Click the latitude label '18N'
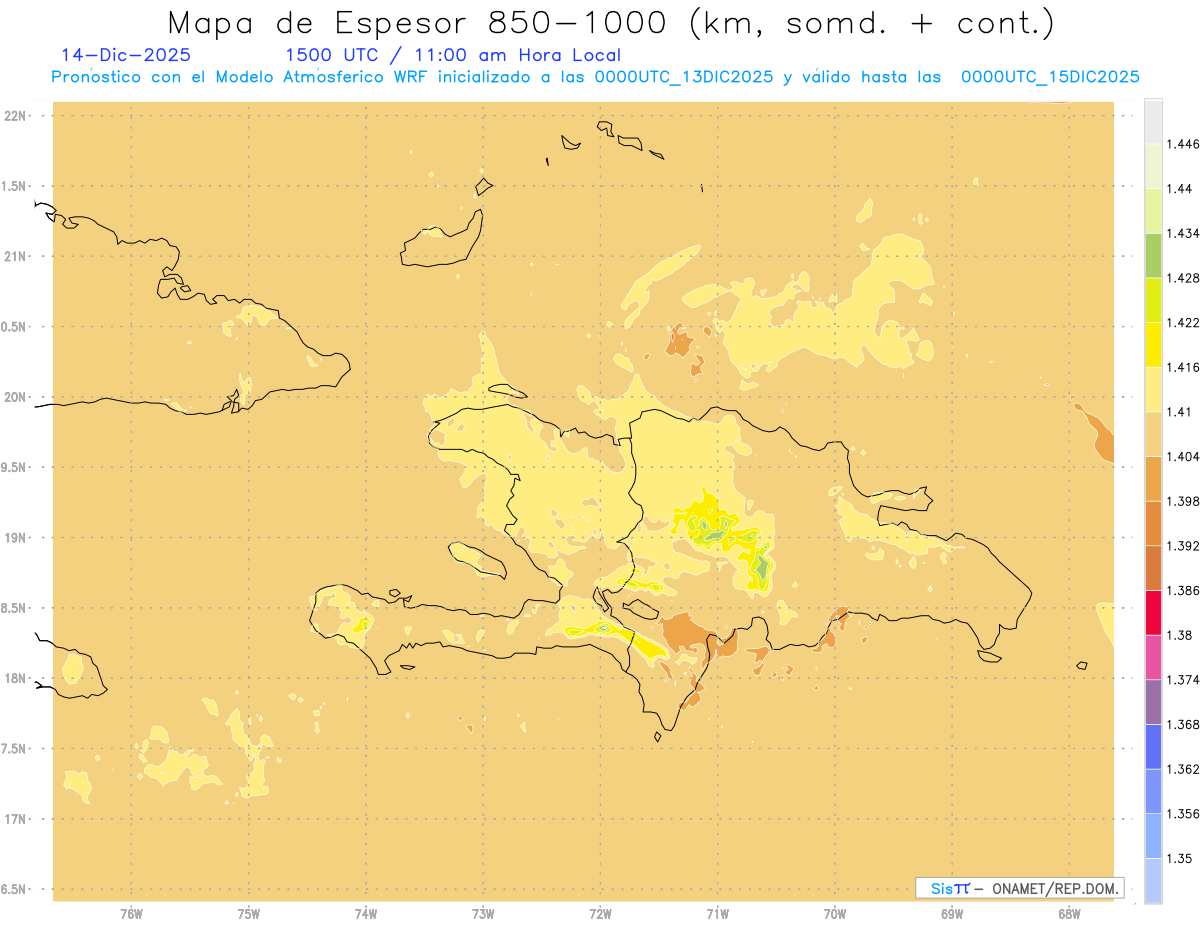 [15, 678]
